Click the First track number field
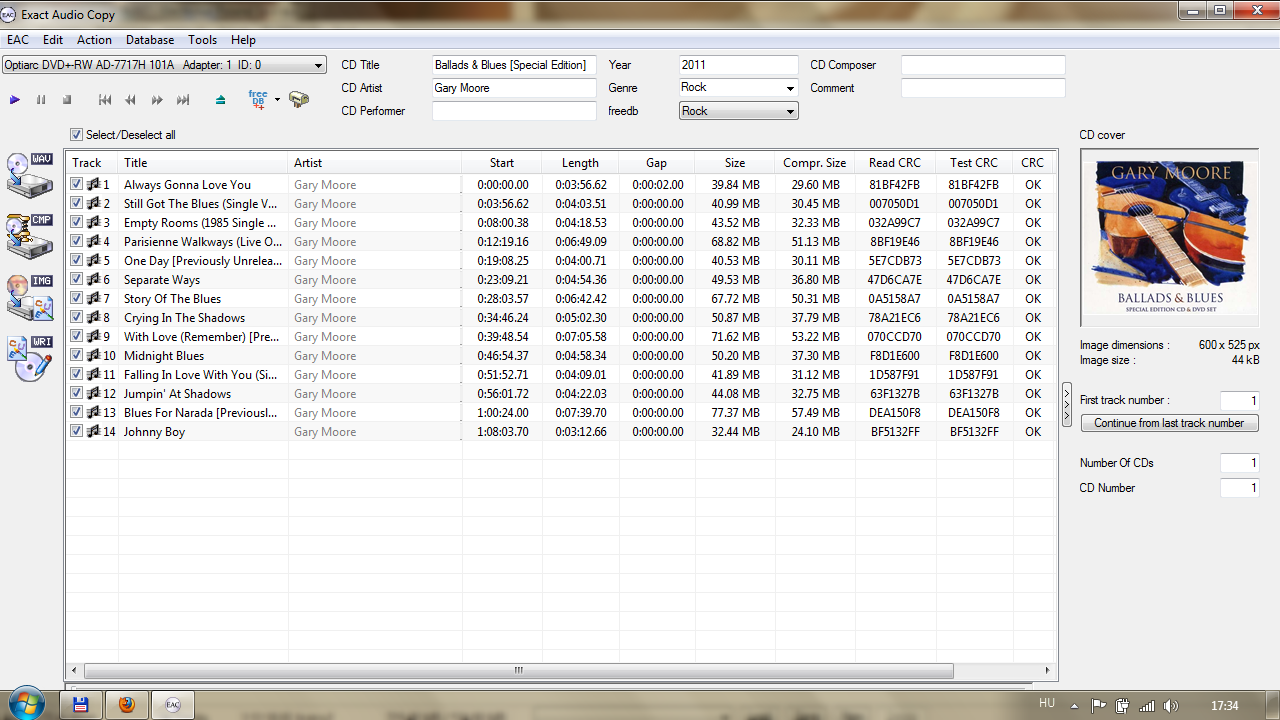This screenshot has width=1280, height=720. coord(1239,401)
